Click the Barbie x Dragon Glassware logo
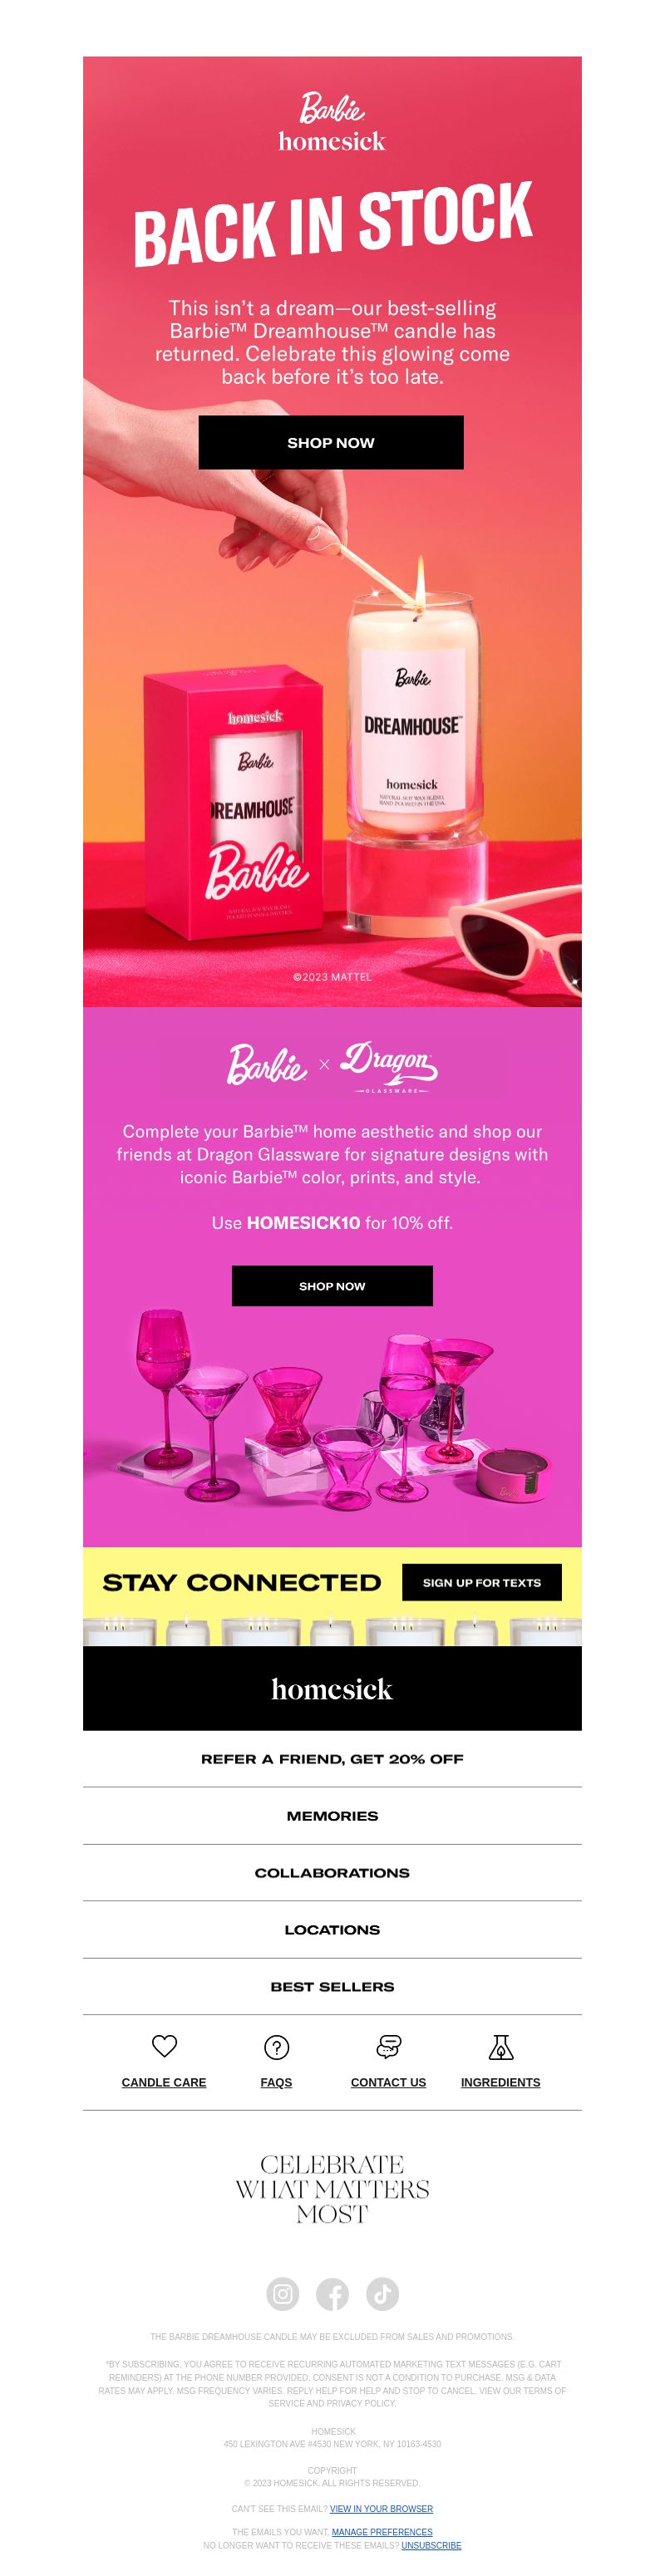The height and width of the screenshot is (2576, 665). 332,1066
